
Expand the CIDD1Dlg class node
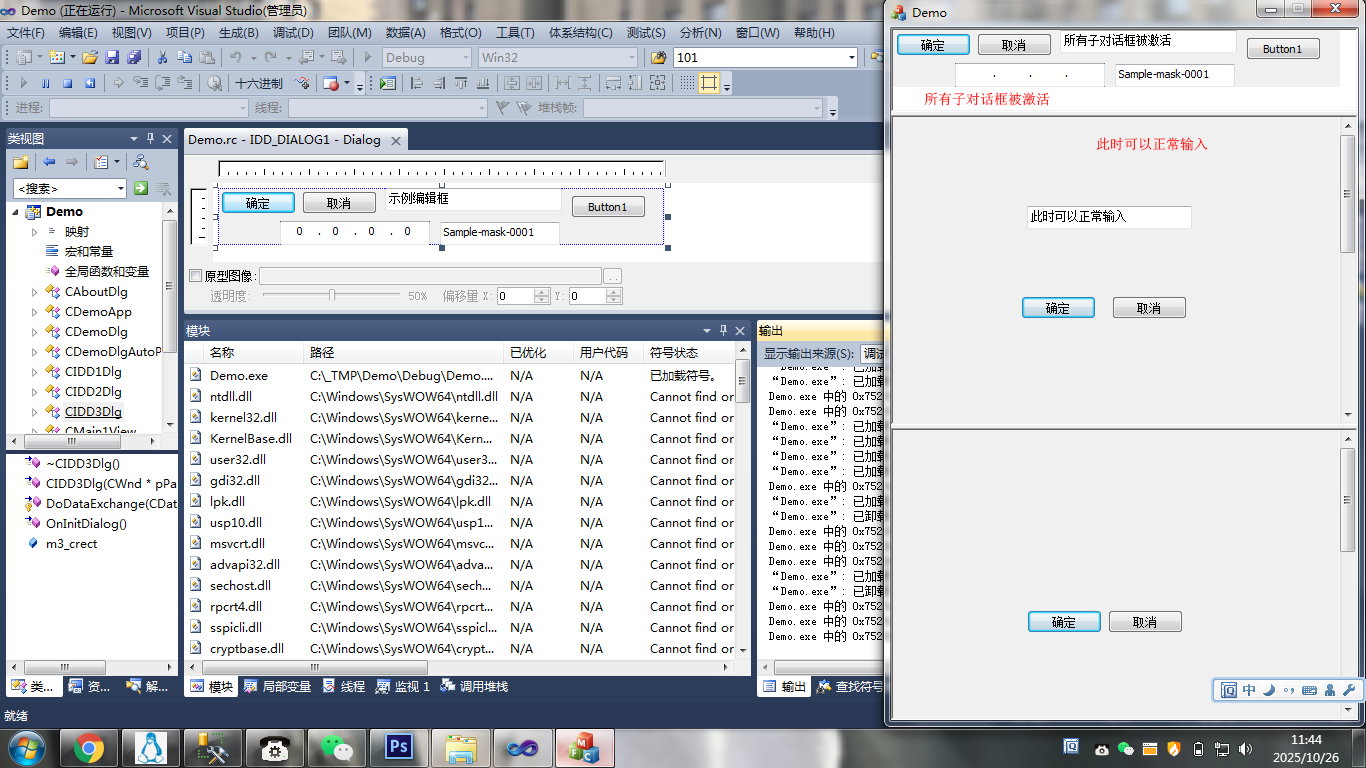pyautogui.click(x=35, y=372)
